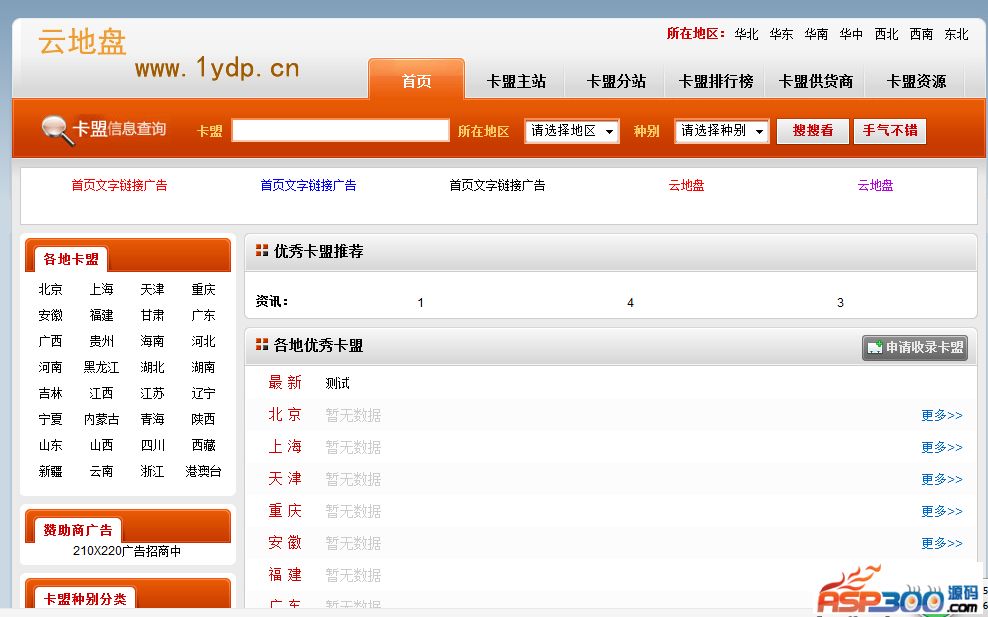Viewport: 988px width, 617px height.
Task: Click the 湖北 province link
Action: point(152,367)
